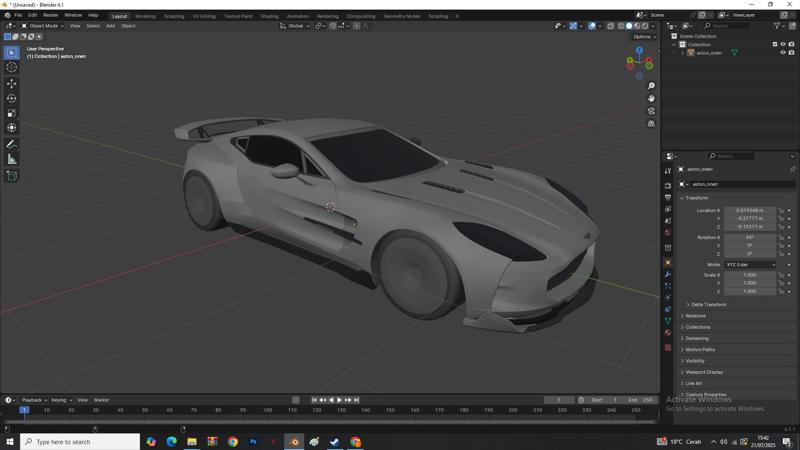Viewport: 800px width, 450px height.
Task: Open rotation Mode XYZ Euler dropdown
Action: click(x=749, y=265)
